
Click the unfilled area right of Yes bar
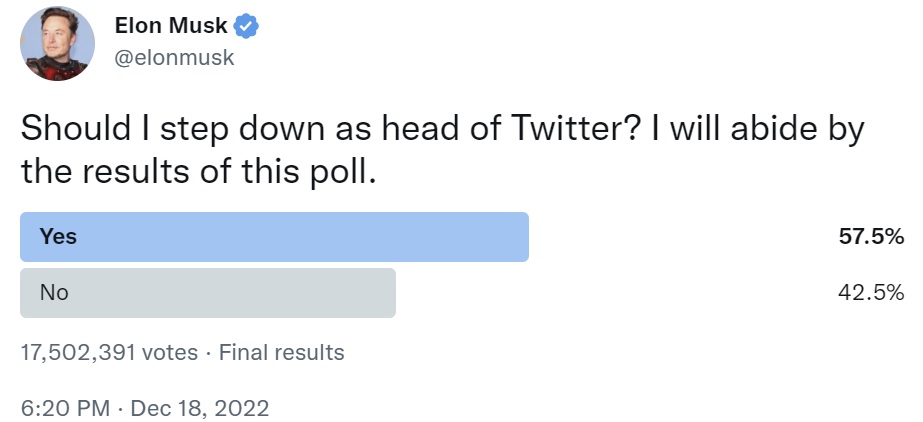coord(680,237)
